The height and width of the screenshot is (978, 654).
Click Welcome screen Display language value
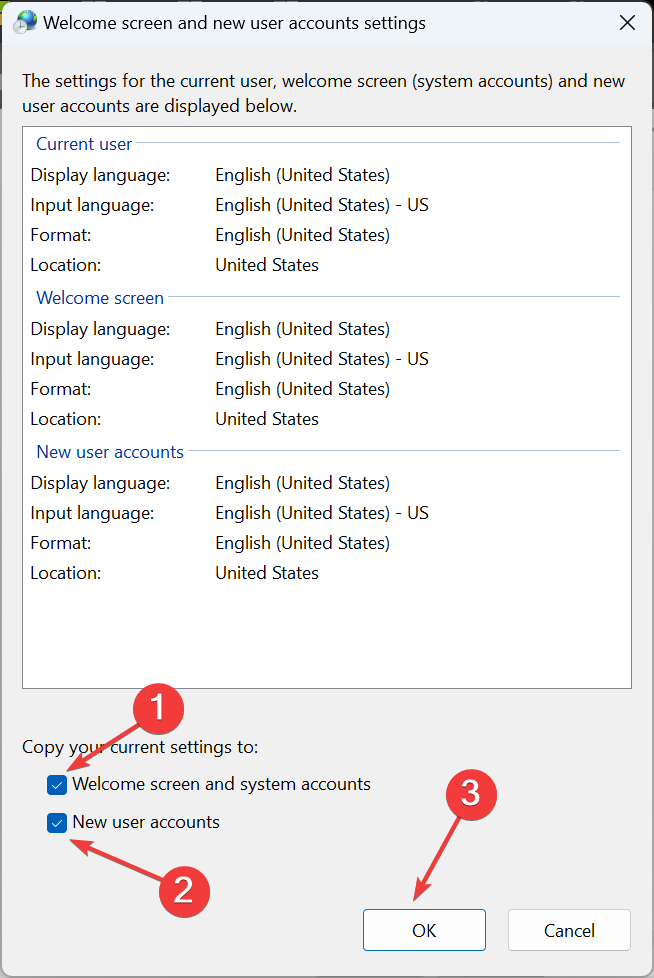[302, 329]
